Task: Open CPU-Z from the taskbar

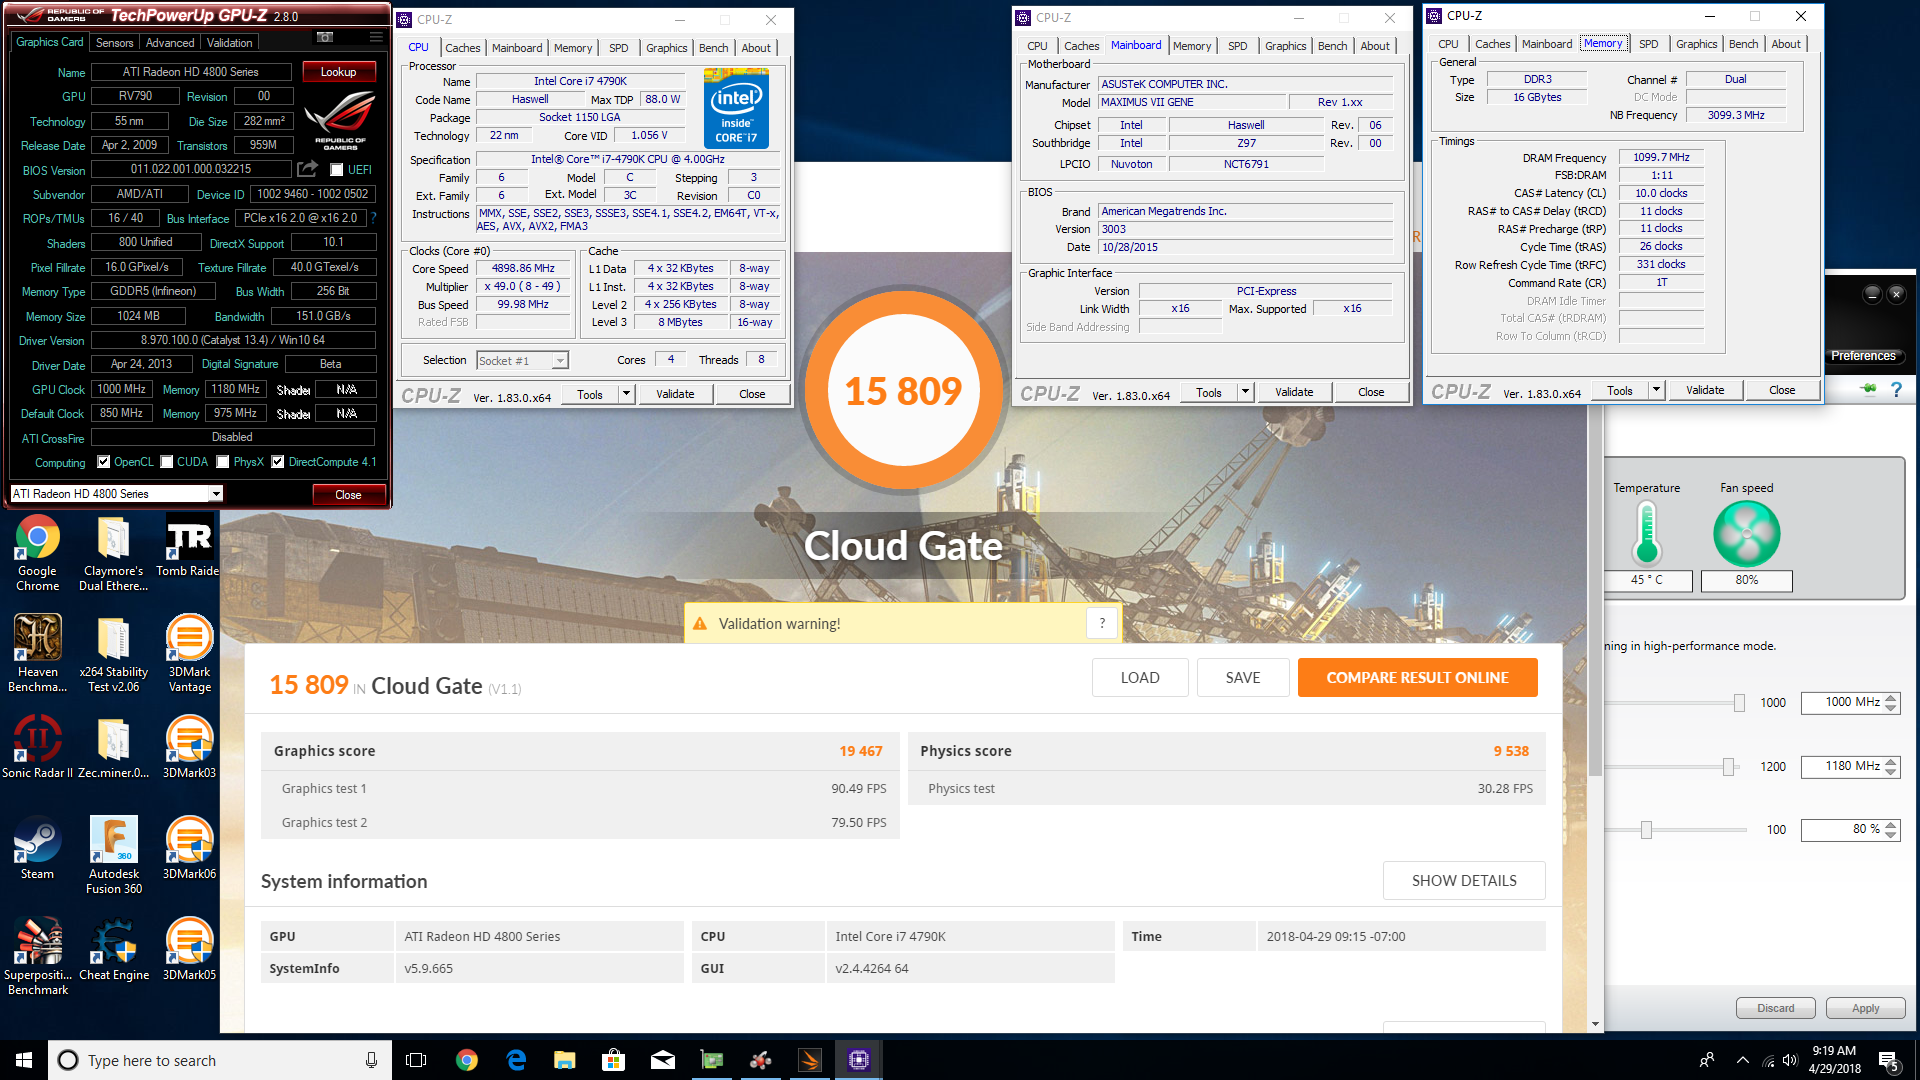Action: pos(859,1060)
